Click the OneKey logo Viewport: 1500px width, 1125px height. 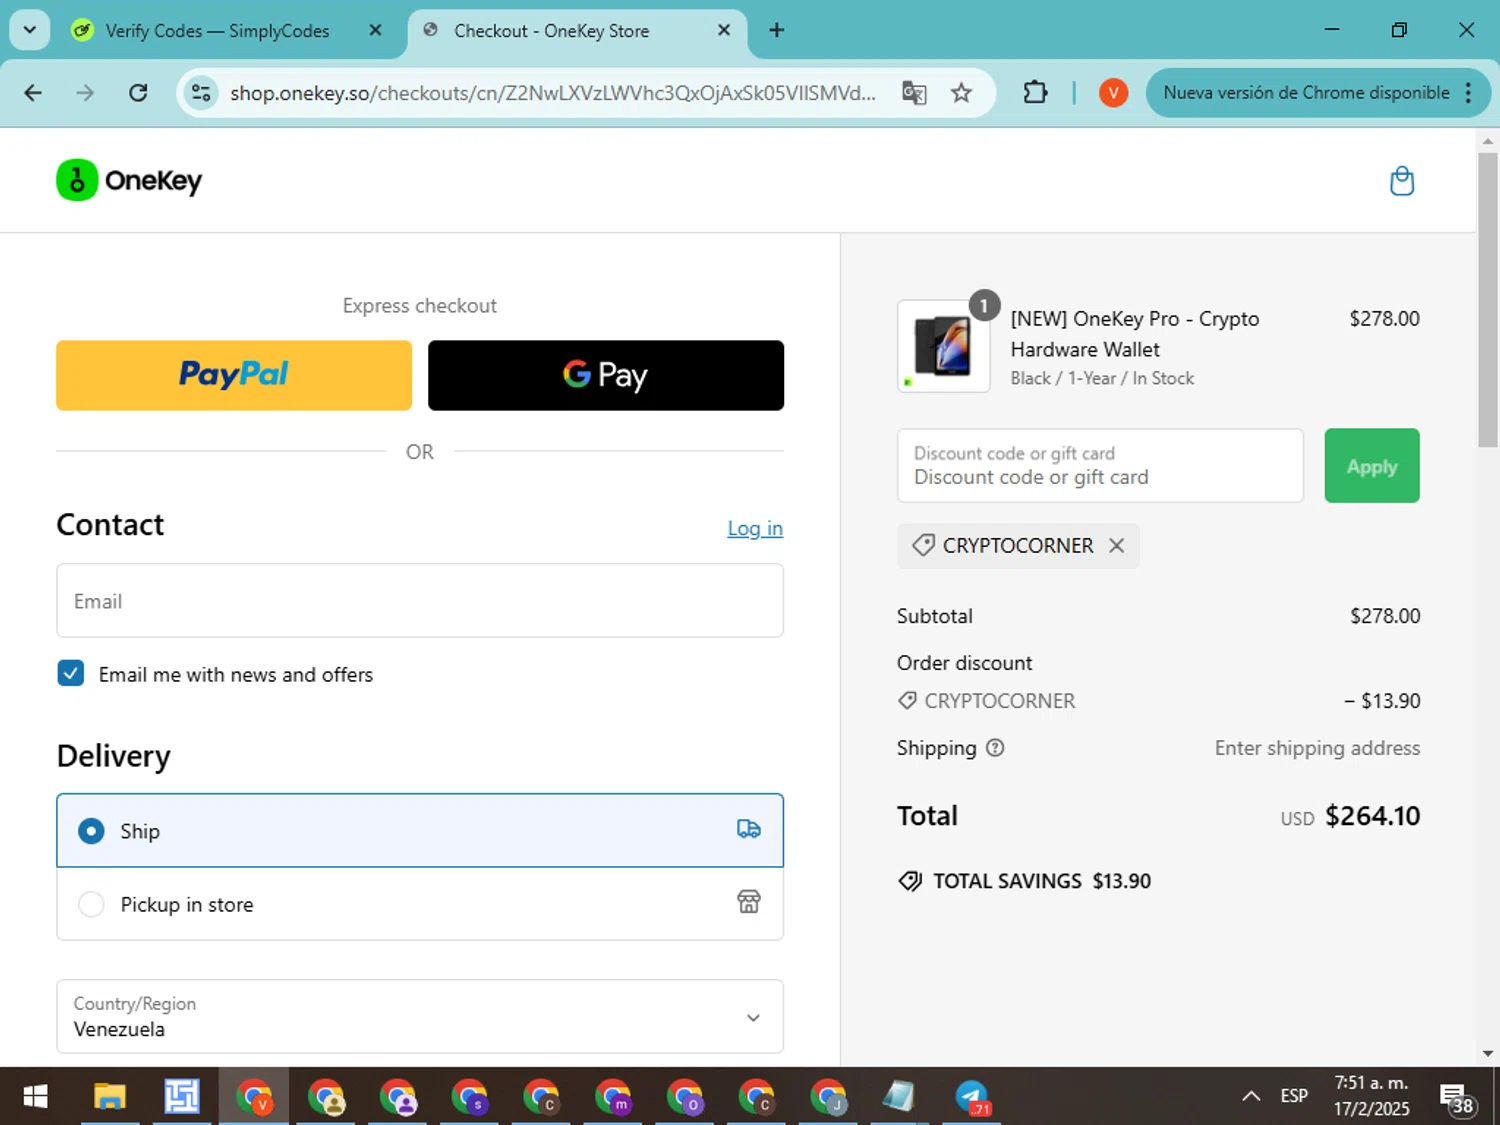(129, 180)
